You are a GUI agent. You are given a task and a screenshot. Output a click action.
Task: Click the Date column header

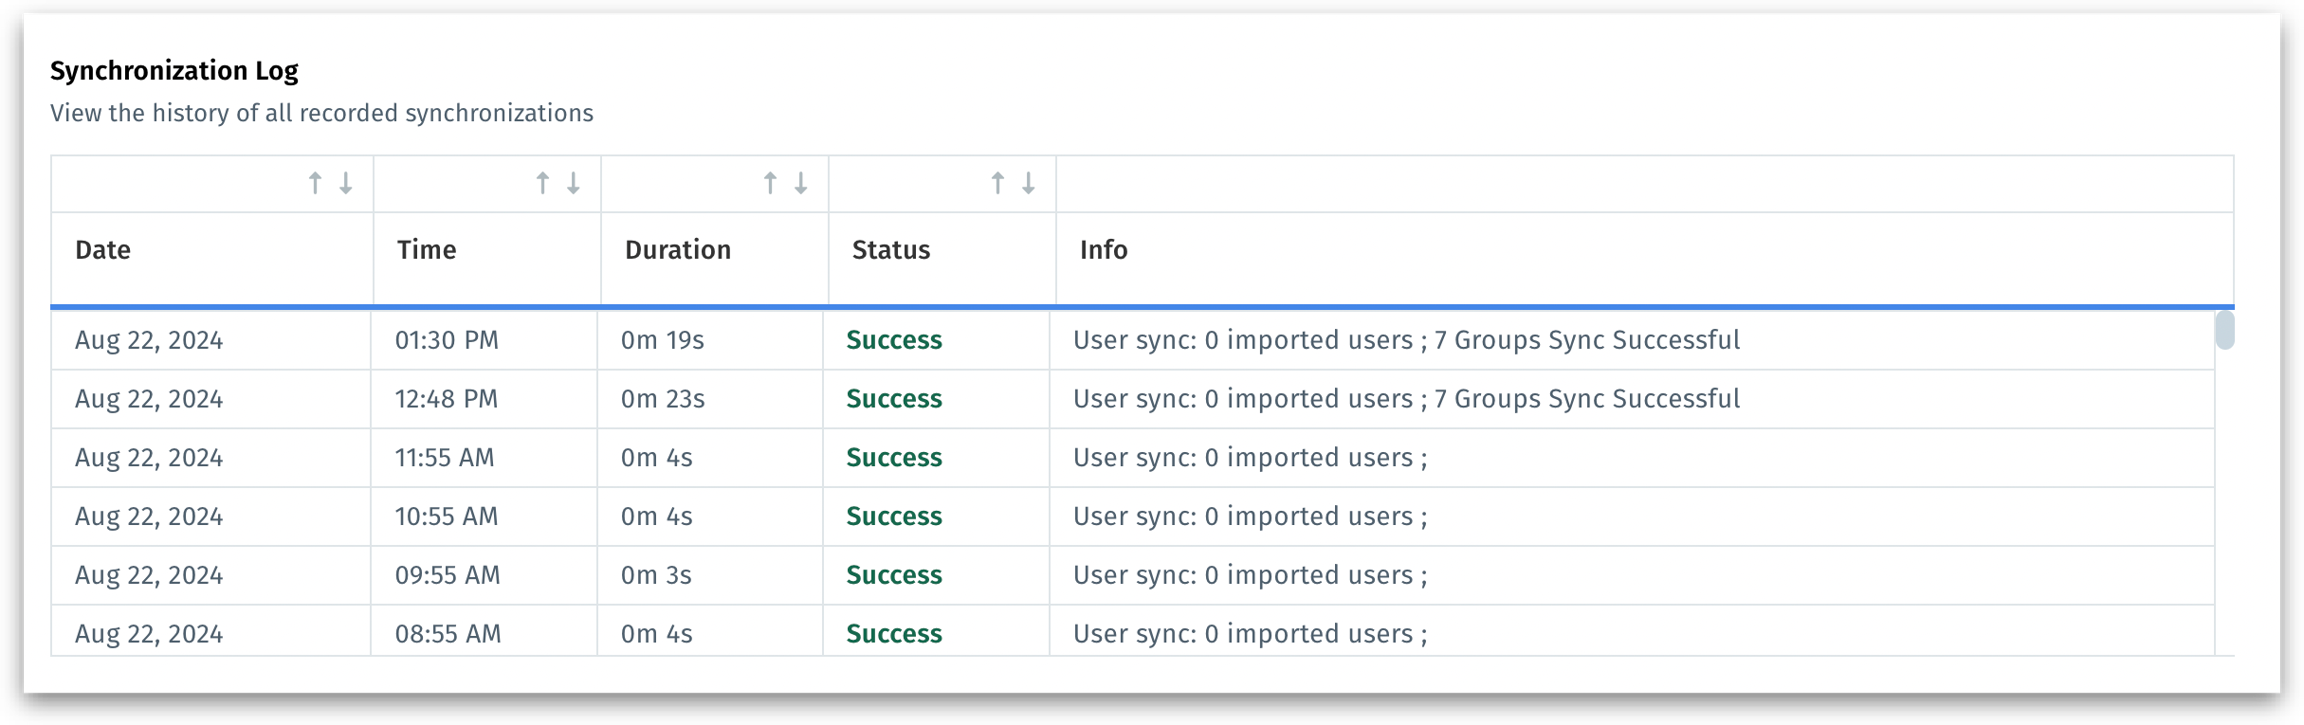(x=103, y=250)
